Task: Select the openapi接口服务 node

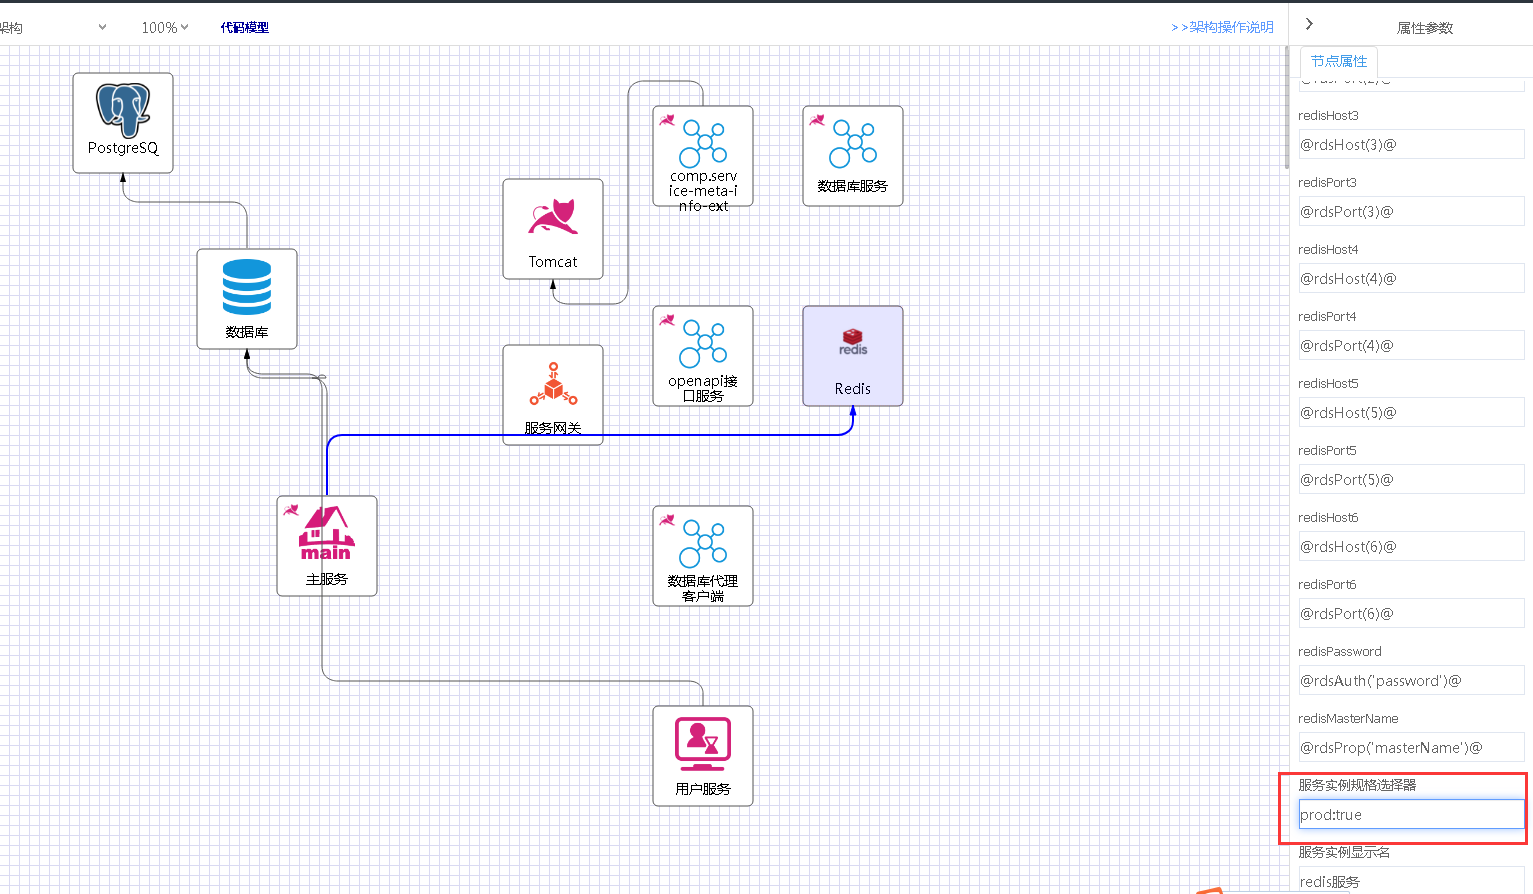Action: click(703, 355)
